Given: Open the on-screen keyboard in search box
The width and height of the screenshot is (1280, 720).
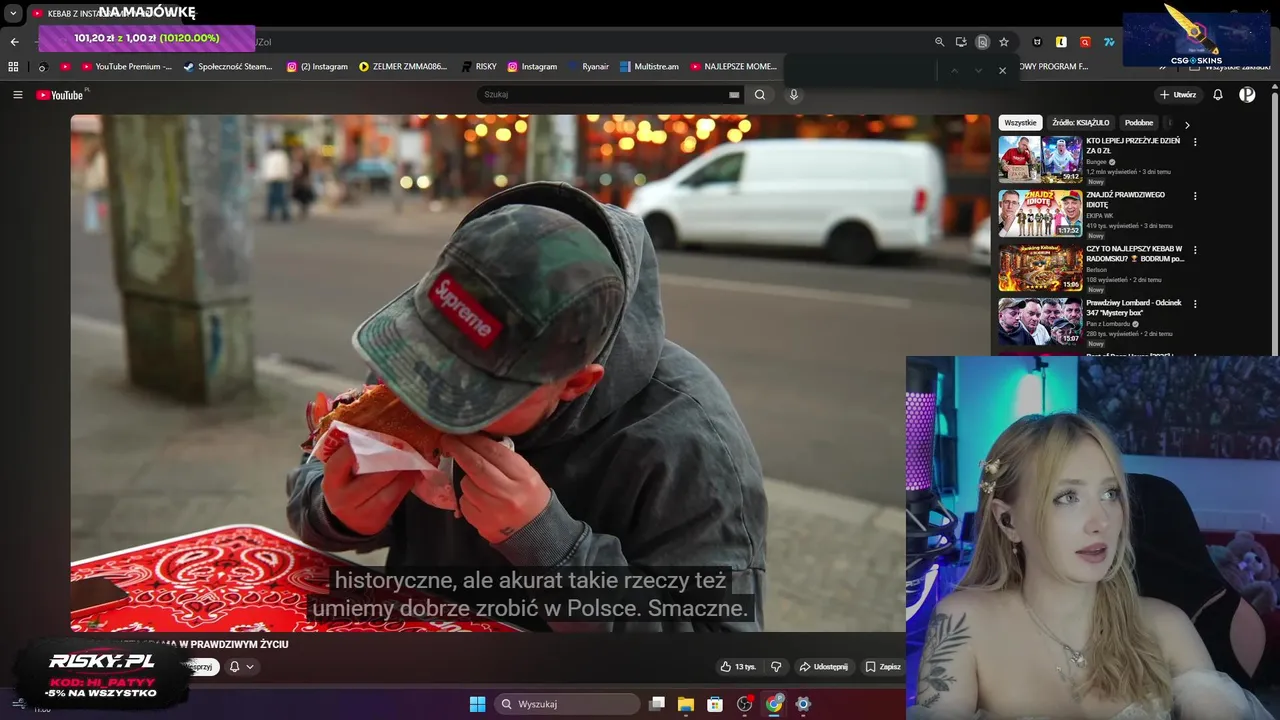Looking at the screenshot, I should point(734,95).
